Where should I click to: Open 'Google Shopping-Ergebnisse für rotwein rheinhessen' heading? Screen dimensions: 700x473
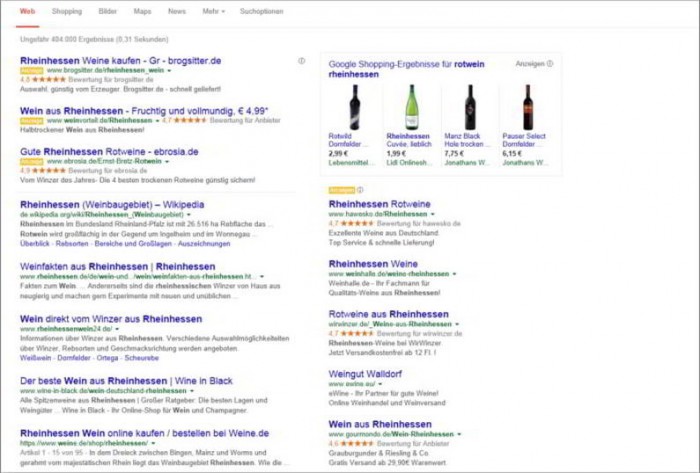[x=406, y=69]
